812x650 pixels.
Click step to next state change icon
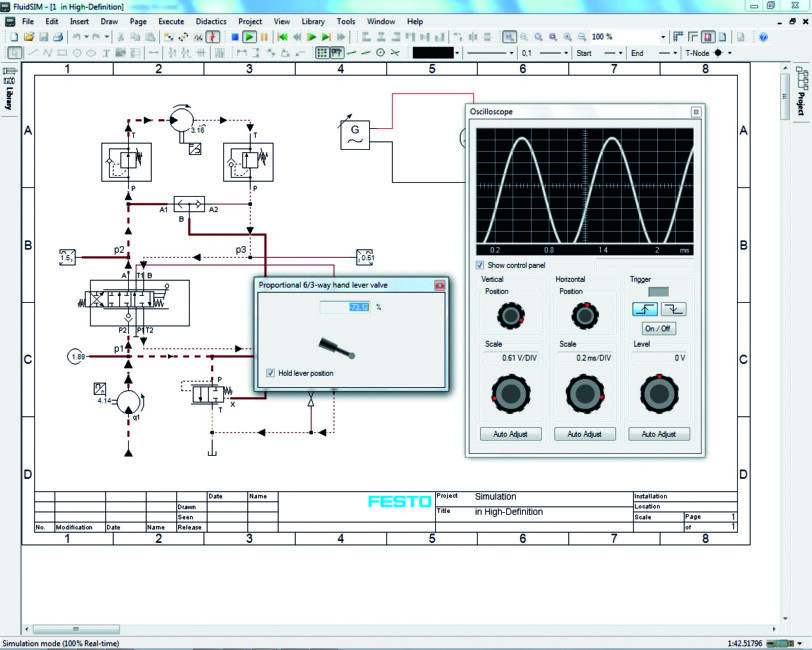click(326, 37)
